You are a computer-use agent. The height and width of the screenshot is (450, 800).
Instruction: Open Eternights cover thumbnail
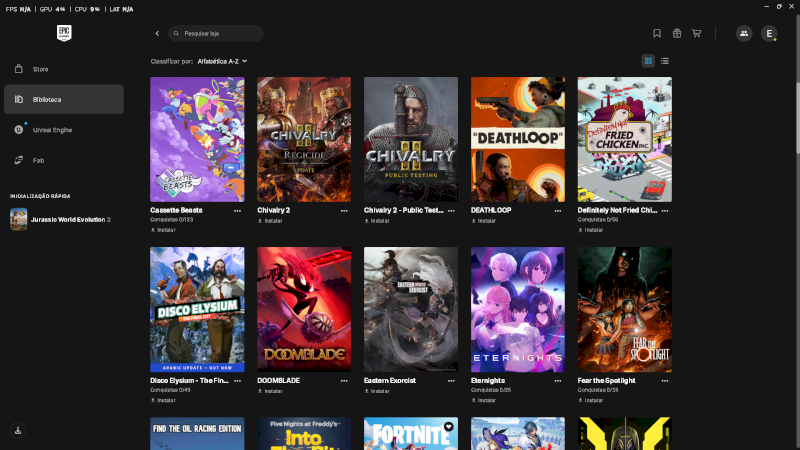pos(518,310)
